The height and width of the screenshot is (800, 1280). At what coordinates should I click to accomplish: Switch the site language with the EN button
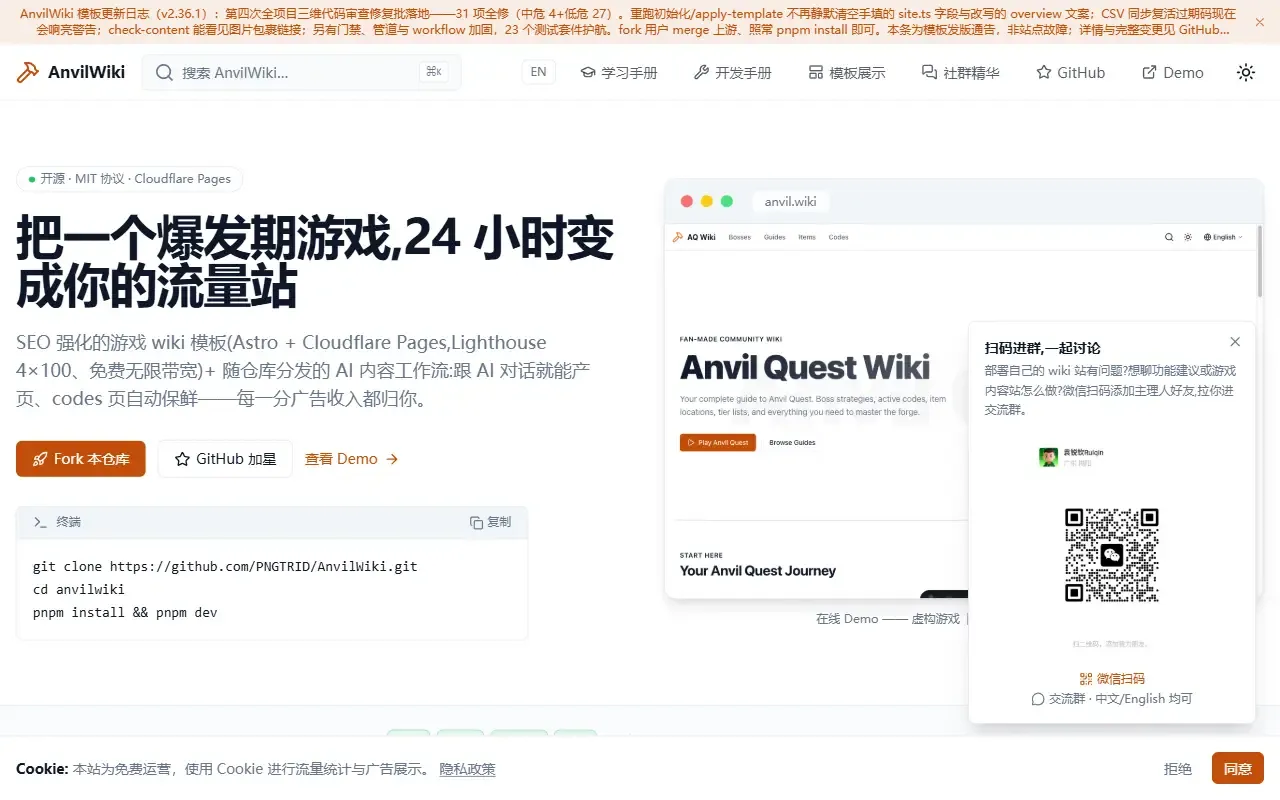point(538,72)
